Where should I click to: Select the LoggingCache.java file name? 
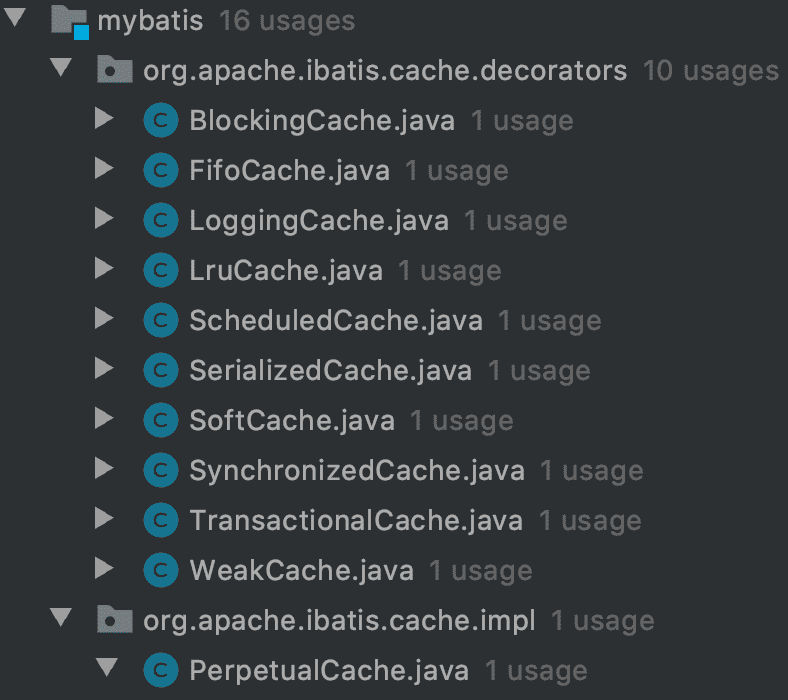pos(319,221)
